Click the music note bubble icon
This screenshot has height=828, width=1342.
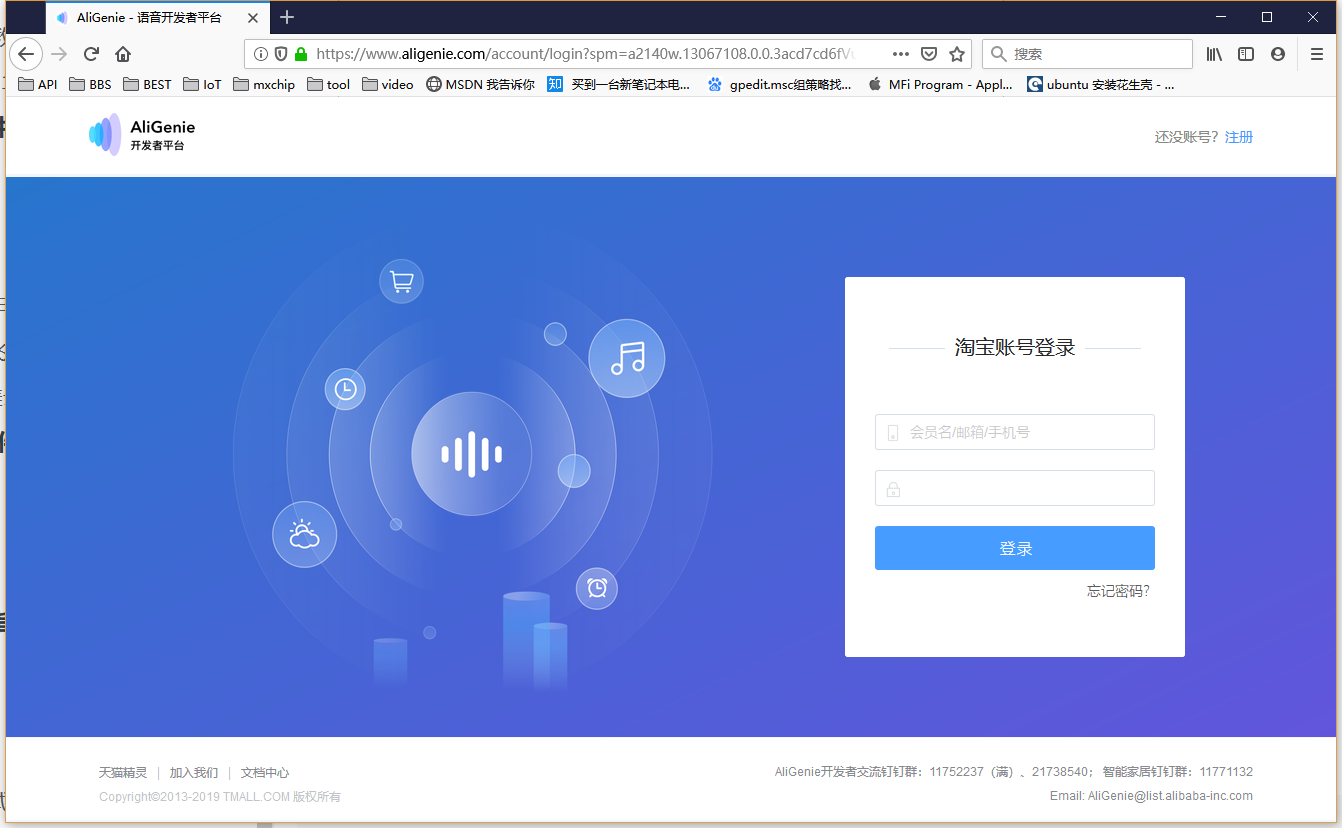tap(627, 358)
